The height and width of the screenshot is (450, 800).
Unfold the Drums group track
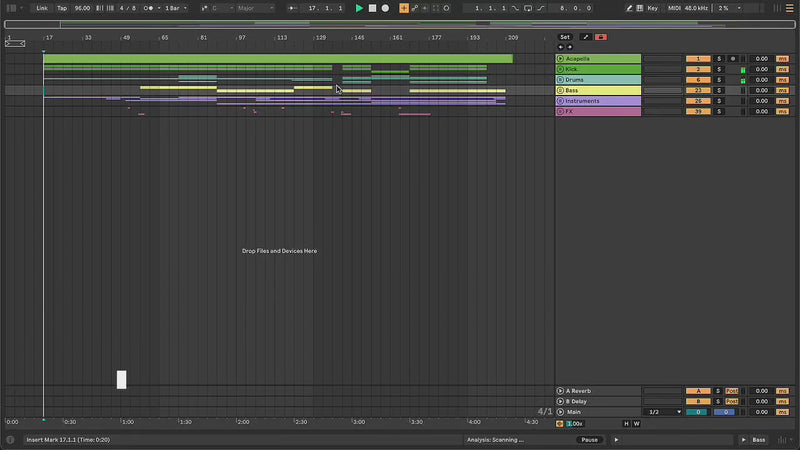tap(560, 80)
